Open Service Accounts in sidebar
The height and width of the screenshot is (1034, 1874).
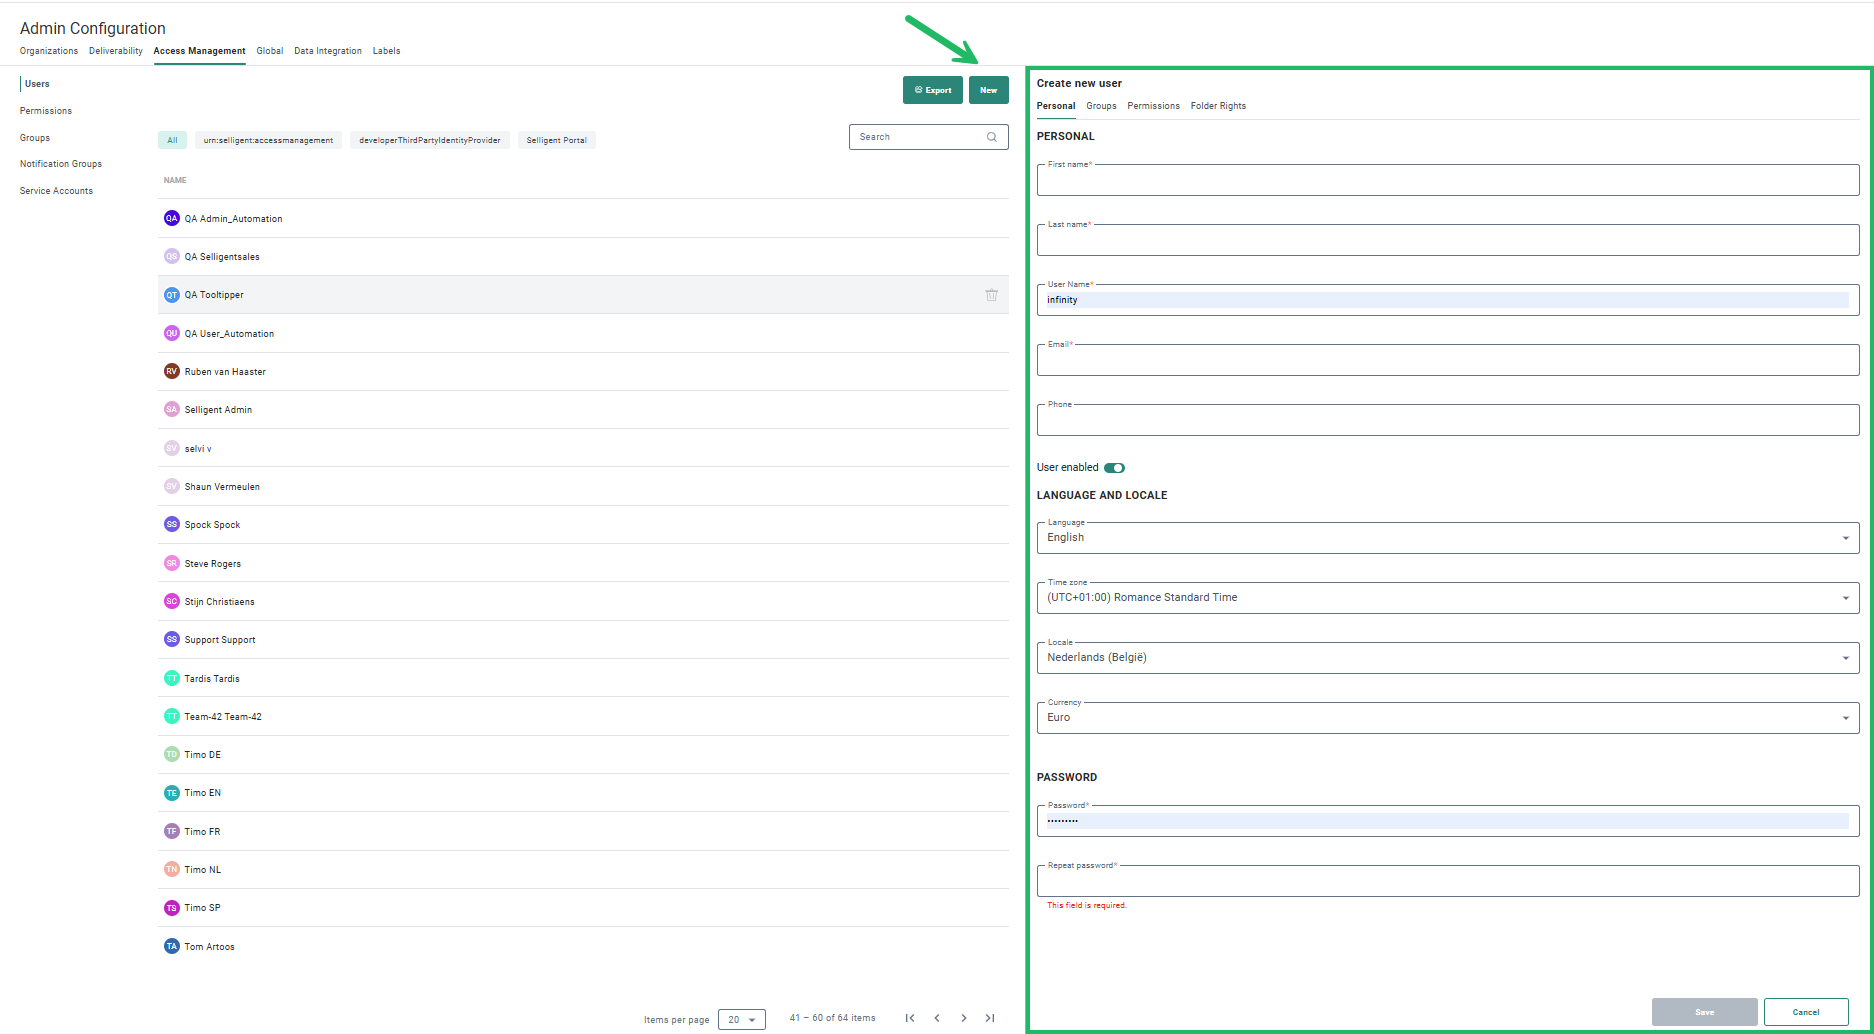pyautogui.click(x=56, y=191)
